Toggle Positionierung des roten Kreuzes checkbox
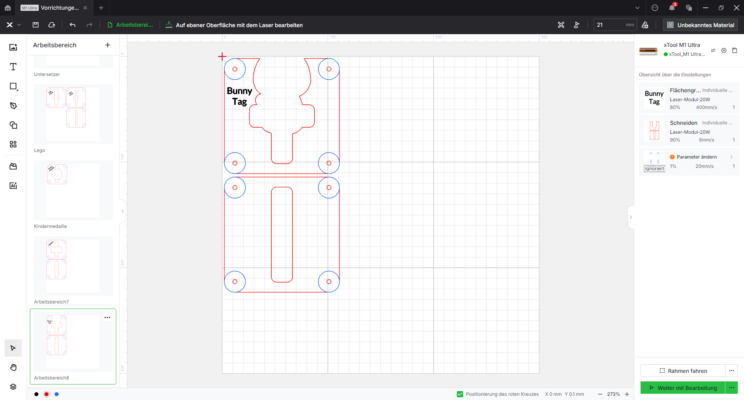744x400 pixels. tap(459, 394)
